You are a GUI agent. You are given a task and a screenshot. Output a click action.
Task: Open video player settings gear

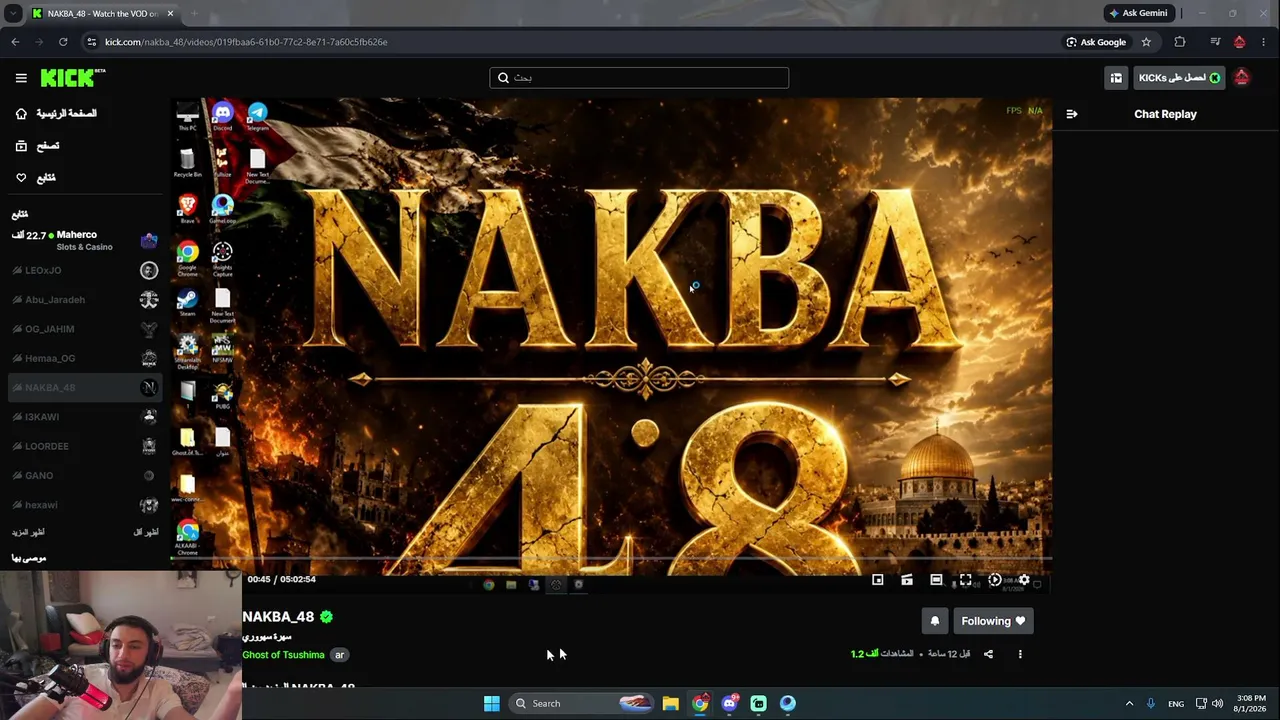click(1024, 580)
